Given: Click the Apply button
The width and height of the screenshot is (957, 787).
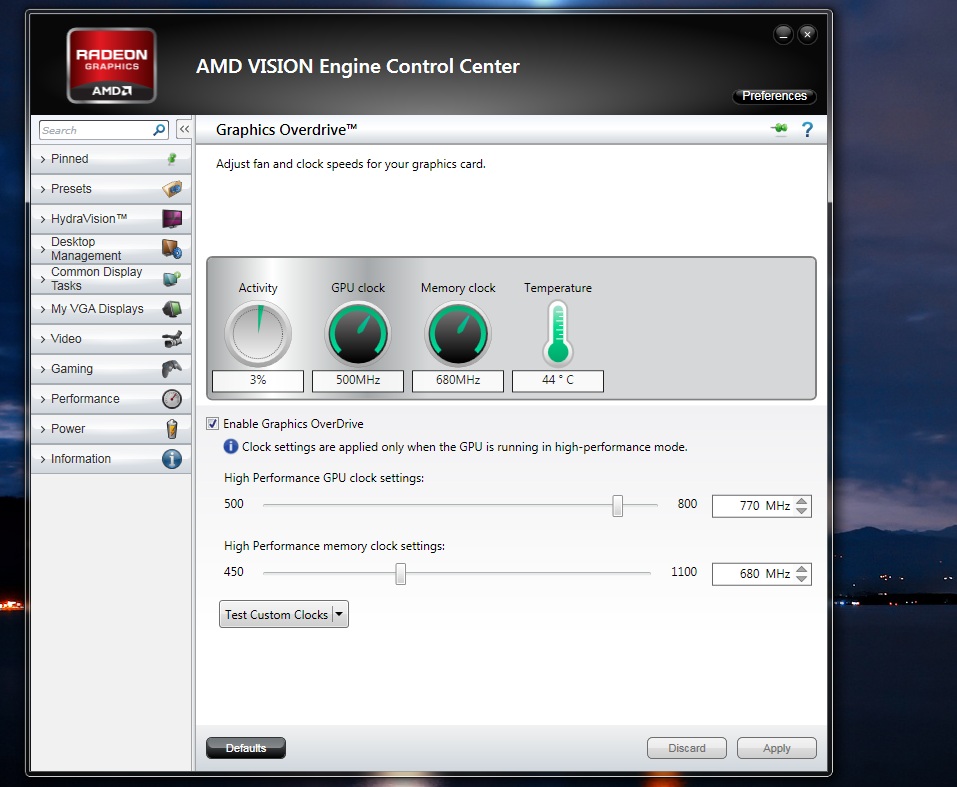Looking at the screenshot, I should [x=776, y=748].
